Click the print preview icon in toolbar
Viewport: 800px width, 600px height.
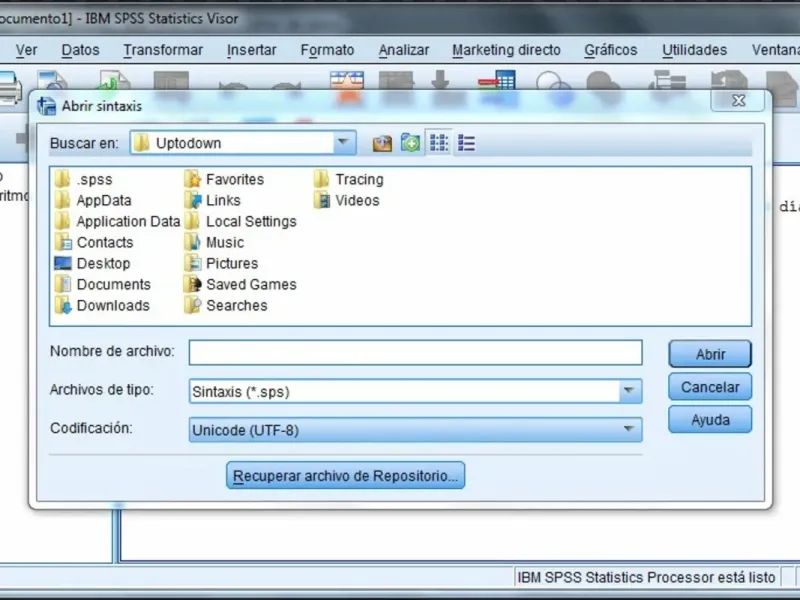pyautogui.click(x=52, y=82)
